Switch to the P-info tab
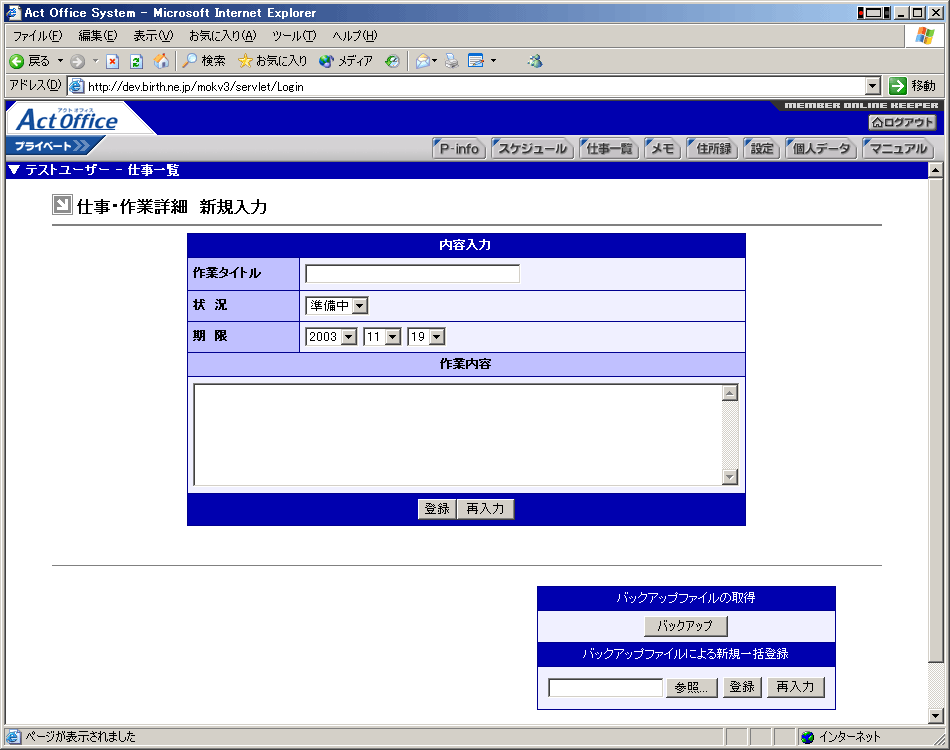This screenshot has height=750, width=950. 459,148
